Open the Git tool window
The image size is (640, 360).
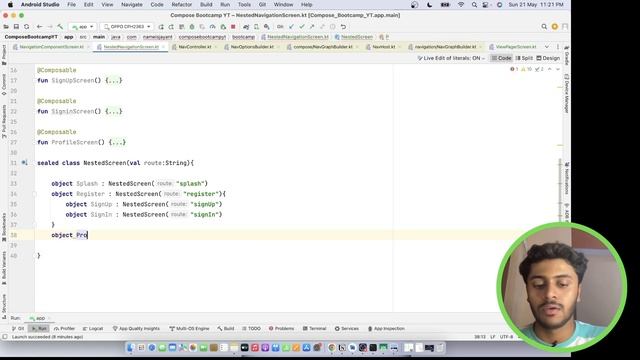pos(18,329)
